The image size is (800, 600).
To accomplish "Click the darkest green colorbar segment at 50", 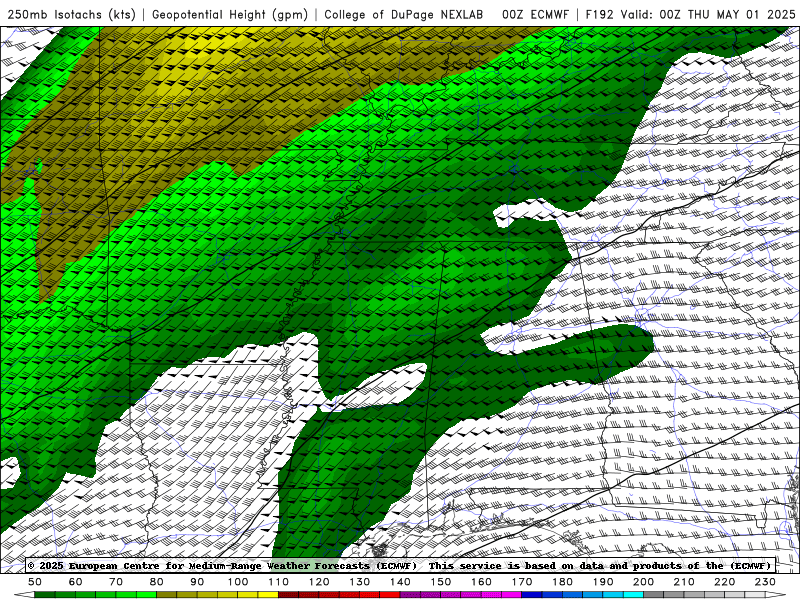I will [x=45, y=595].
